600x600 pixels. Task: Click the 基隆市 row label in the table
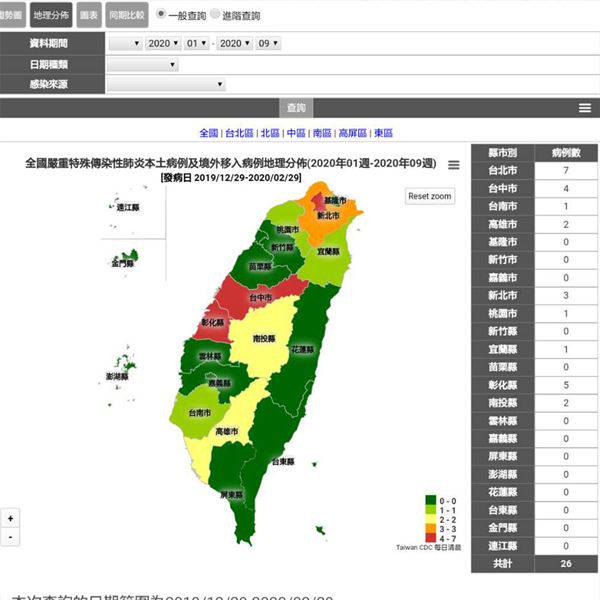tap(502, 242)
